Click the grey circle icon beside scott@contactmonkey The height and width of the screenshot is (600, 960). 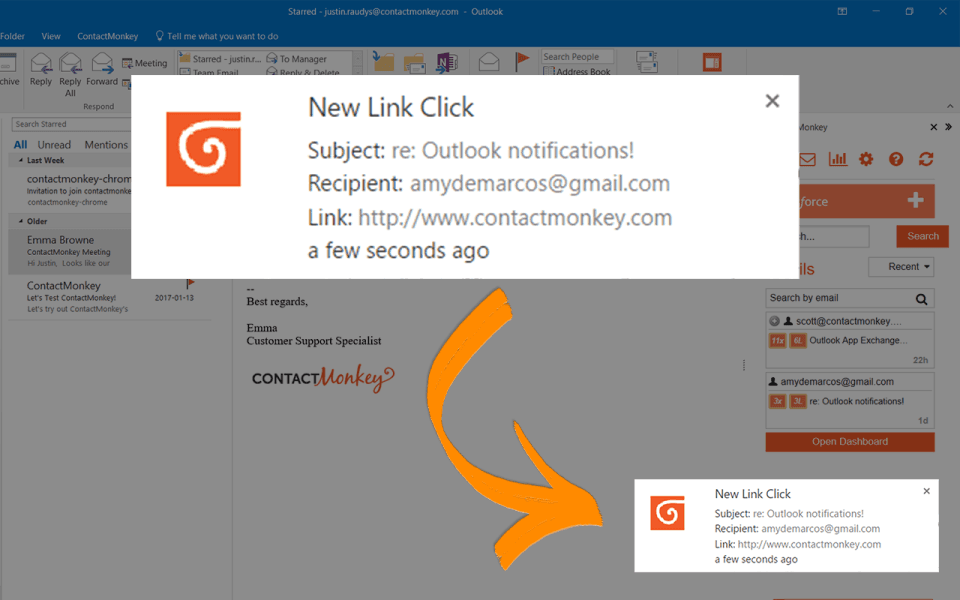[x=774, y=321]
